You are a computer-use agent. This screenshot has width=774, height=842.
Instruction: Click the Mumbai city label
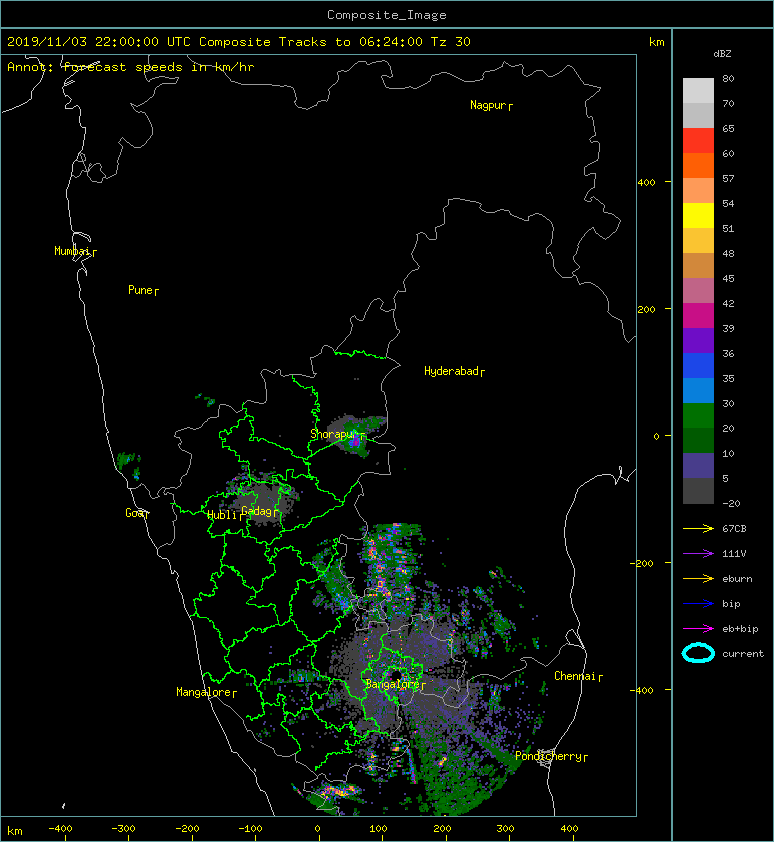(75, 251)
